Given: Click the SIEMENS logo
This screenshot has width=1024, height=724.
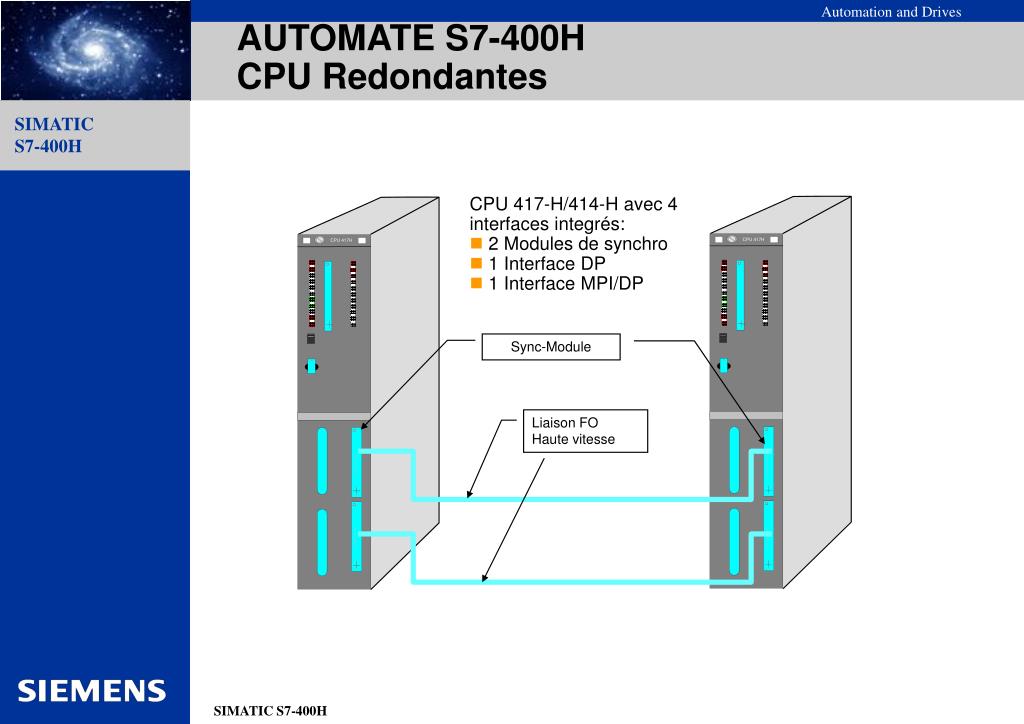Looking at the screenshot, I should tap(91, 691).
